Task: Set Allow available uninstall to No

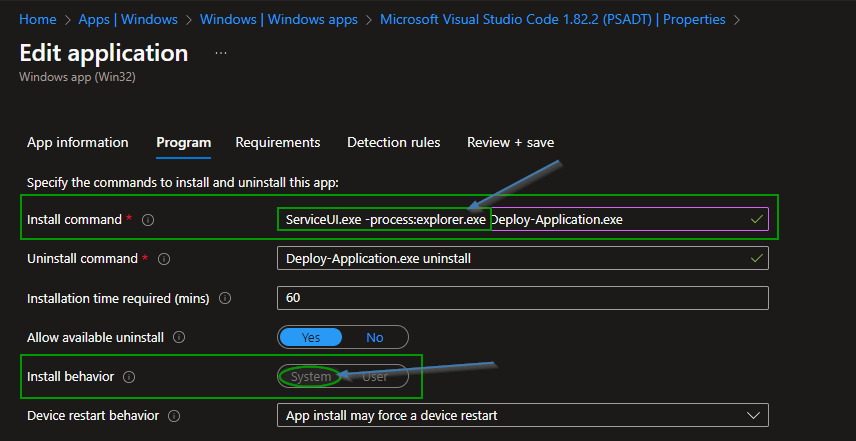Action: coord(375,337)
